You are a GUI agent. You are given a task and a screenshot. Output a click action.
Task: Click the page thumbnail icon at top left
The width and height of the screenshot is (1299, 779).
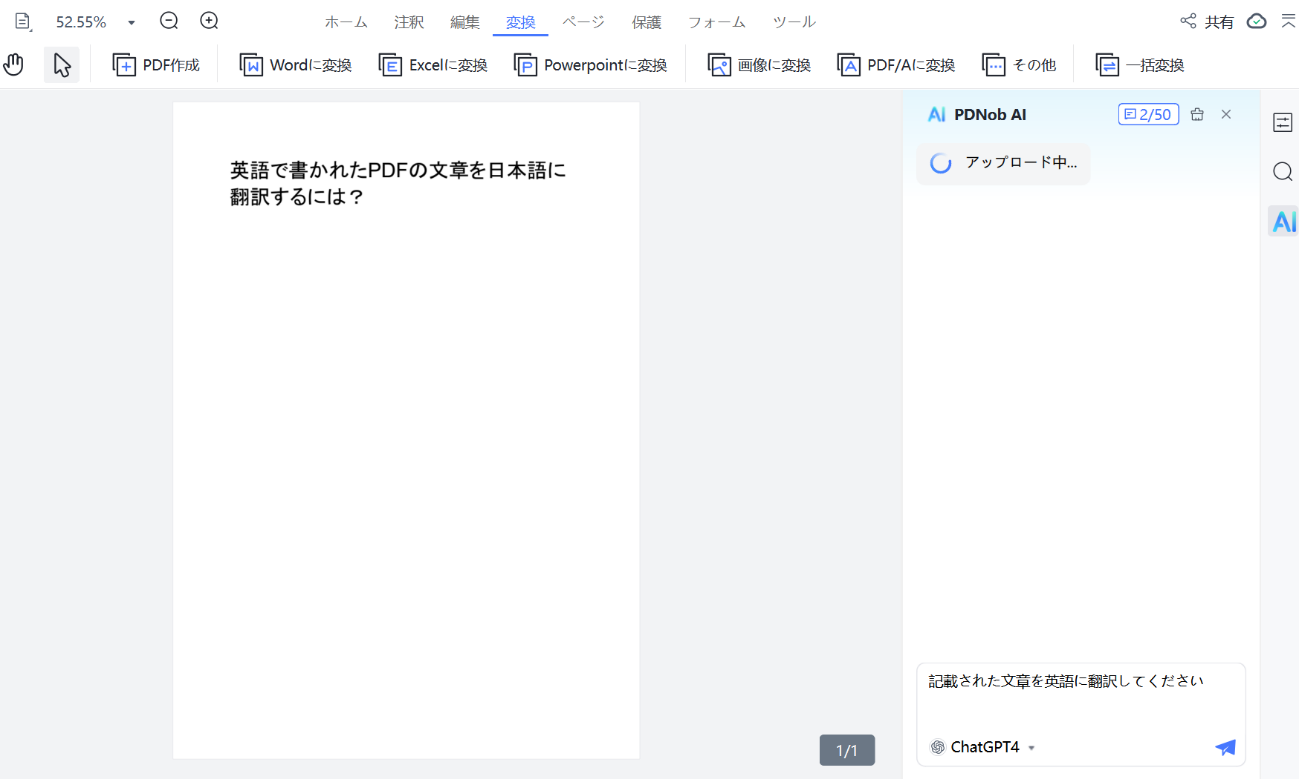pos(21,20)
